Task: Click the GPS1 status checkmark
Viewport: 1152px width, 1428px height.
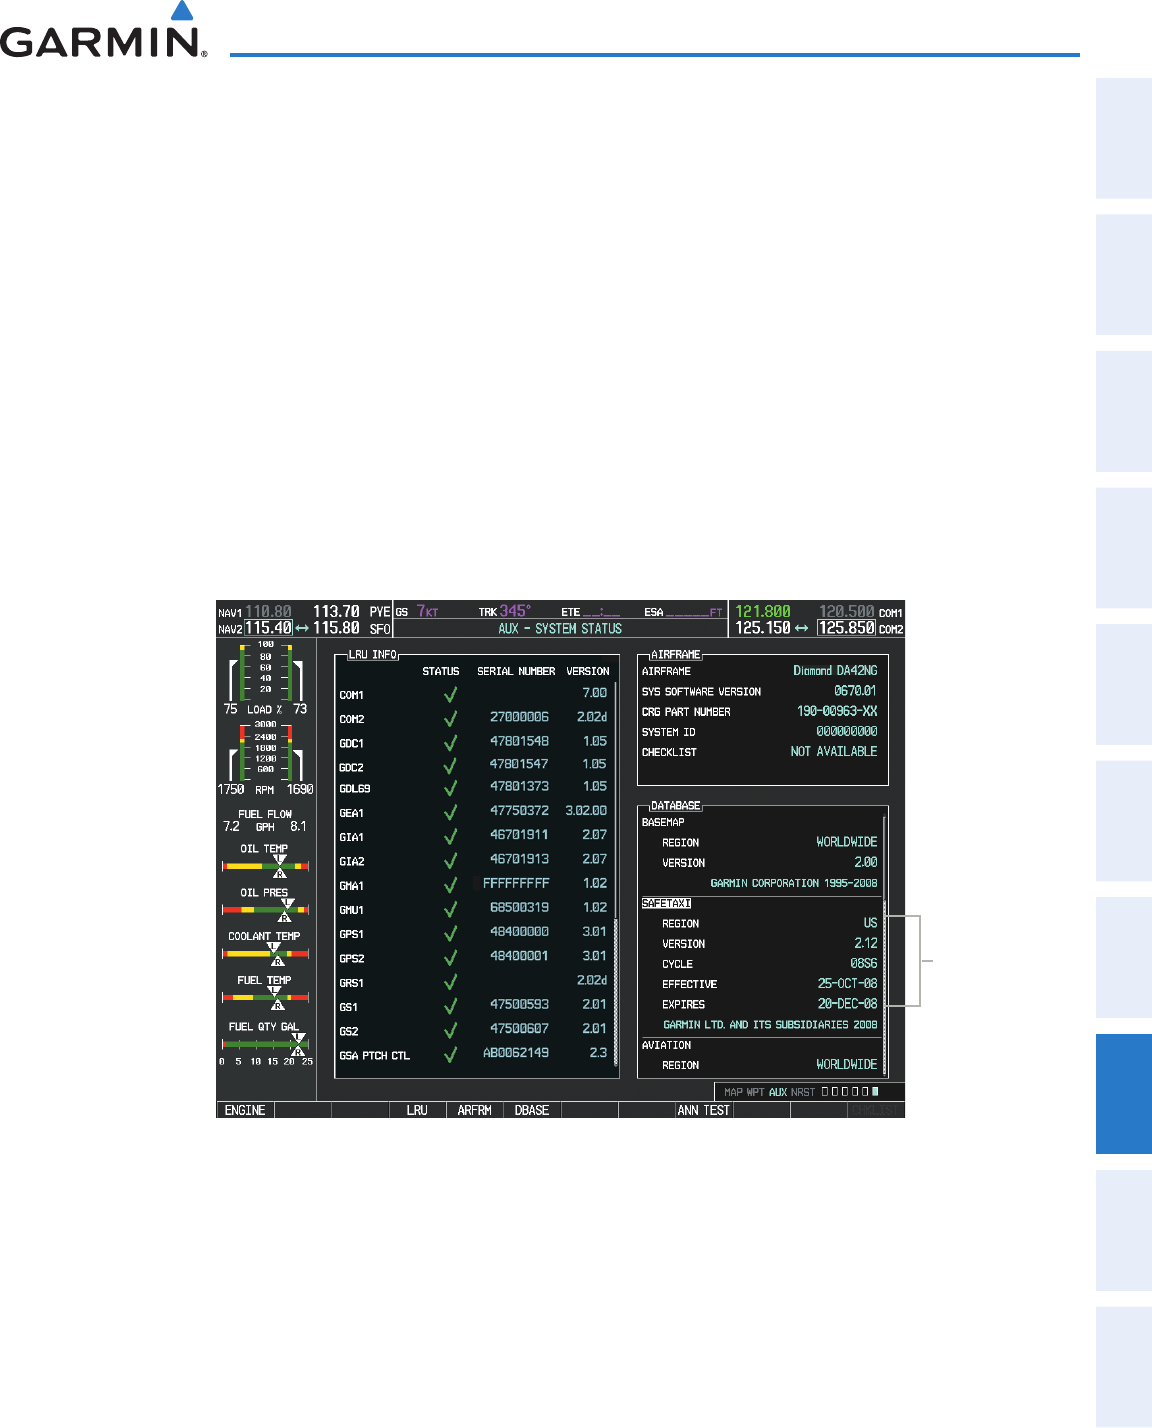Action: point(451,934)
